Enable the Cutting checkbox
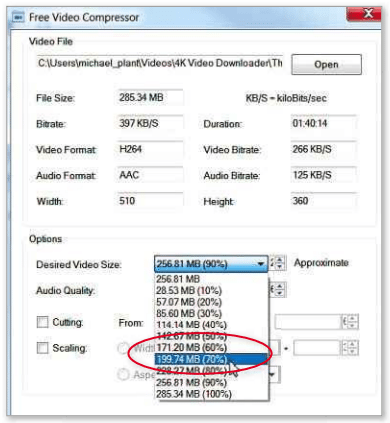 [x=42, y=322]
